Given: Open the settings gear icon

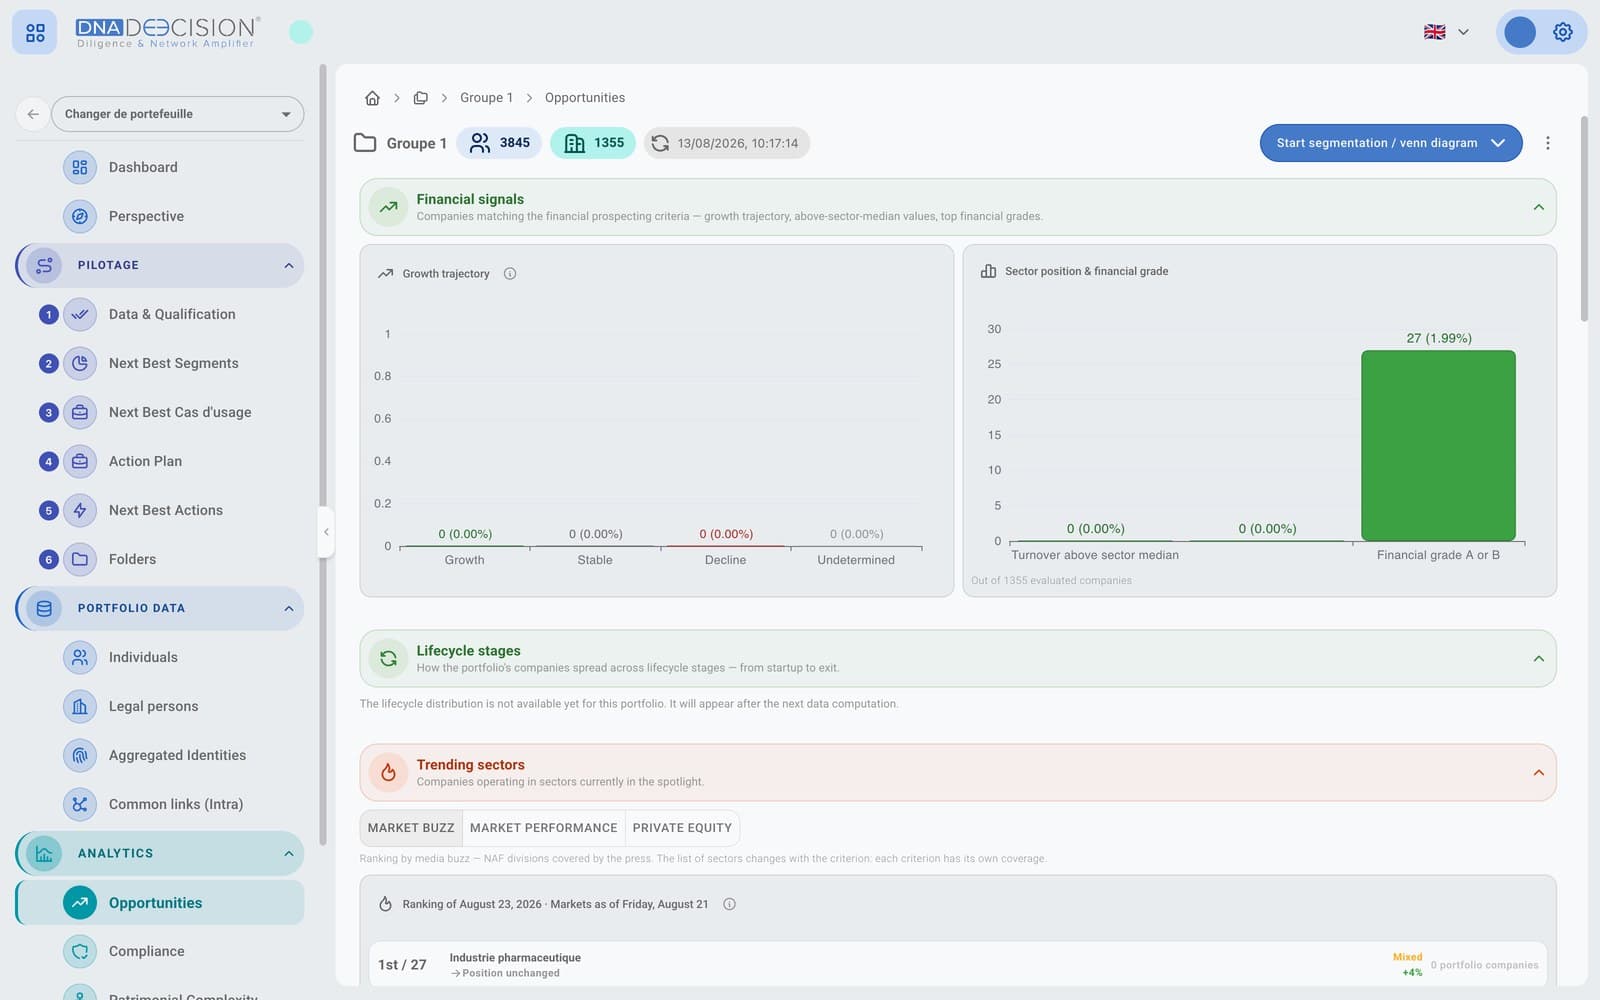Looking at the screenshot, I should [1562, 32].
